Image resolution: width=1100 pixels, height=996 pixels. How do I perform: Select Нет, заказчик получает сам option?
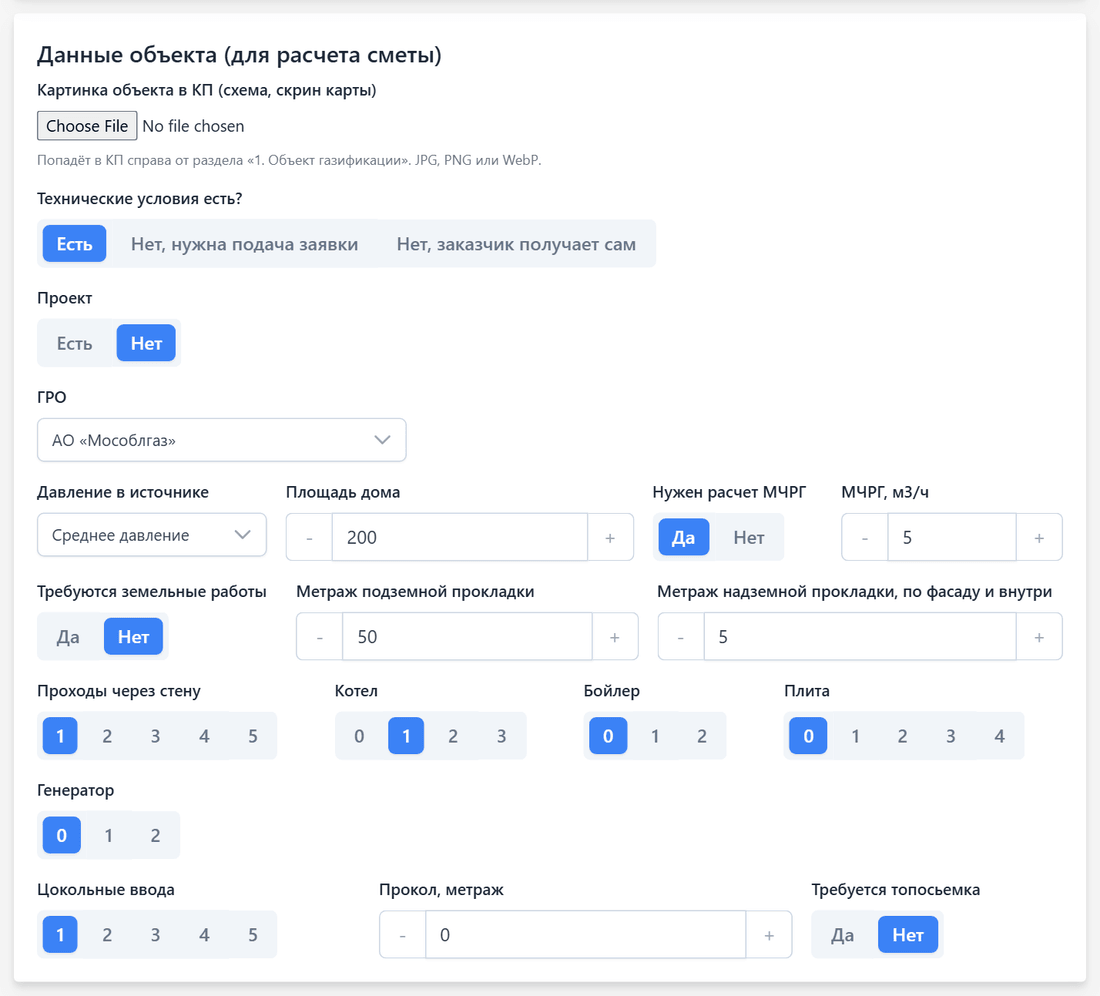click(x=516, y=244)
